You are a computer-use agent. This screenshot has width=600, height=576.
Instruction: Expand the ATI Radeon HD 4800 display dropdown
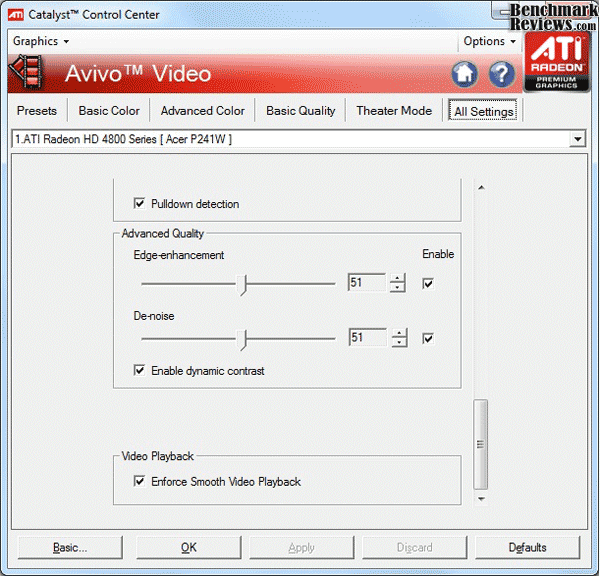point(577,139)
